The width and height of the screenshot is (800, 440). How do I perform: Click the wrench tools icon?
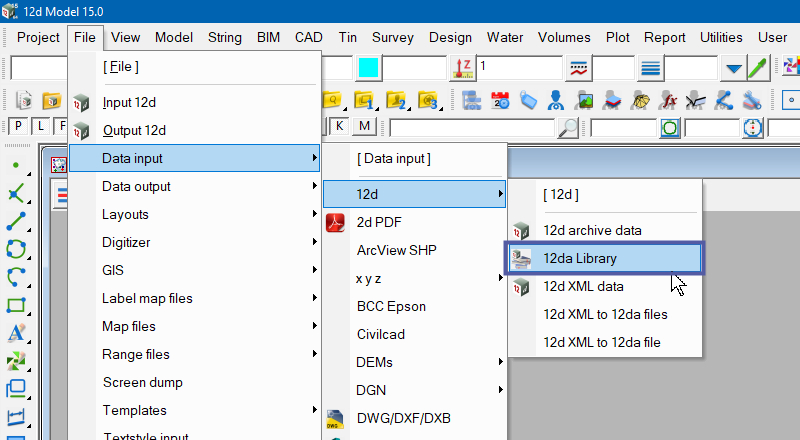click(752, 100)
